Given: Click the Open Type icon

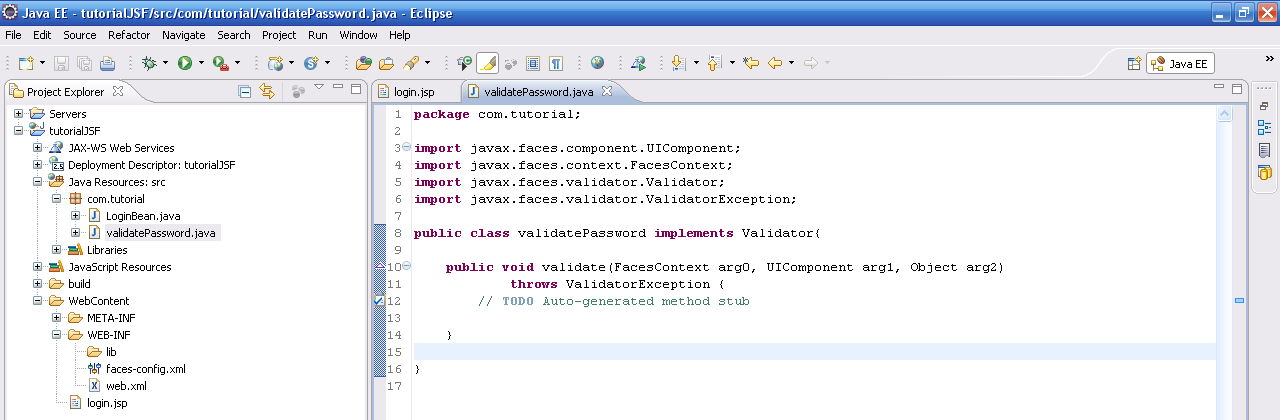Looking at the screenshot, I should point(364,63).
